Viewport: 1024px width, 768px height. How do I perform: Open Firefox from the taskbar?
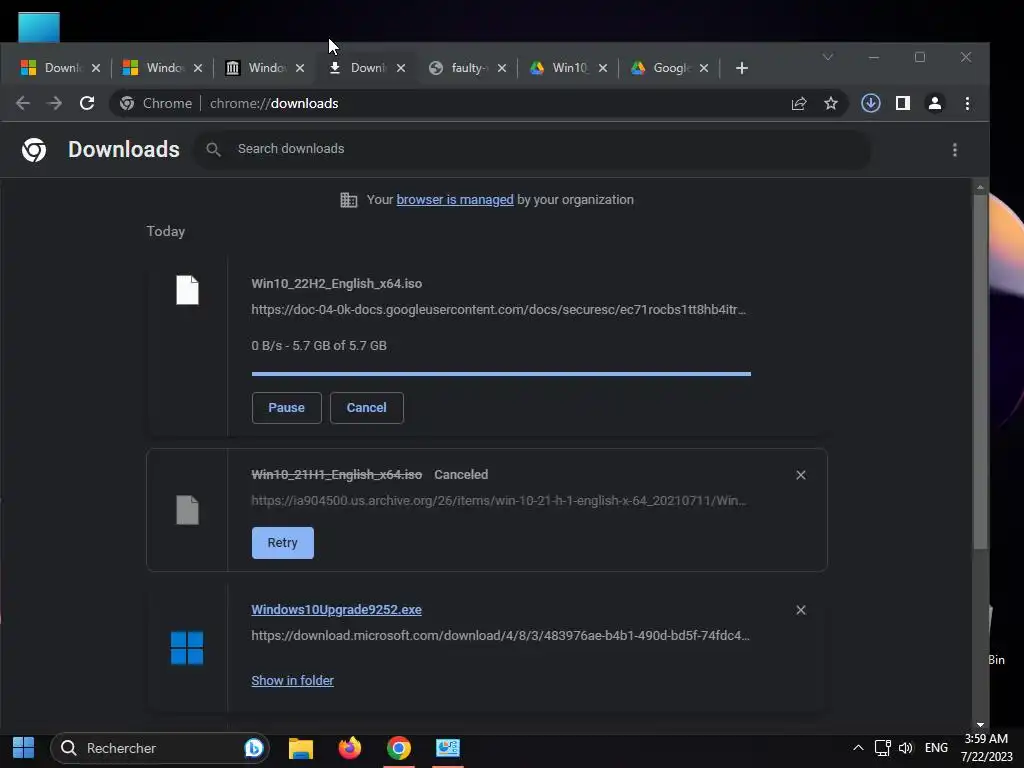pyautogui.click(x=350, y=748)
